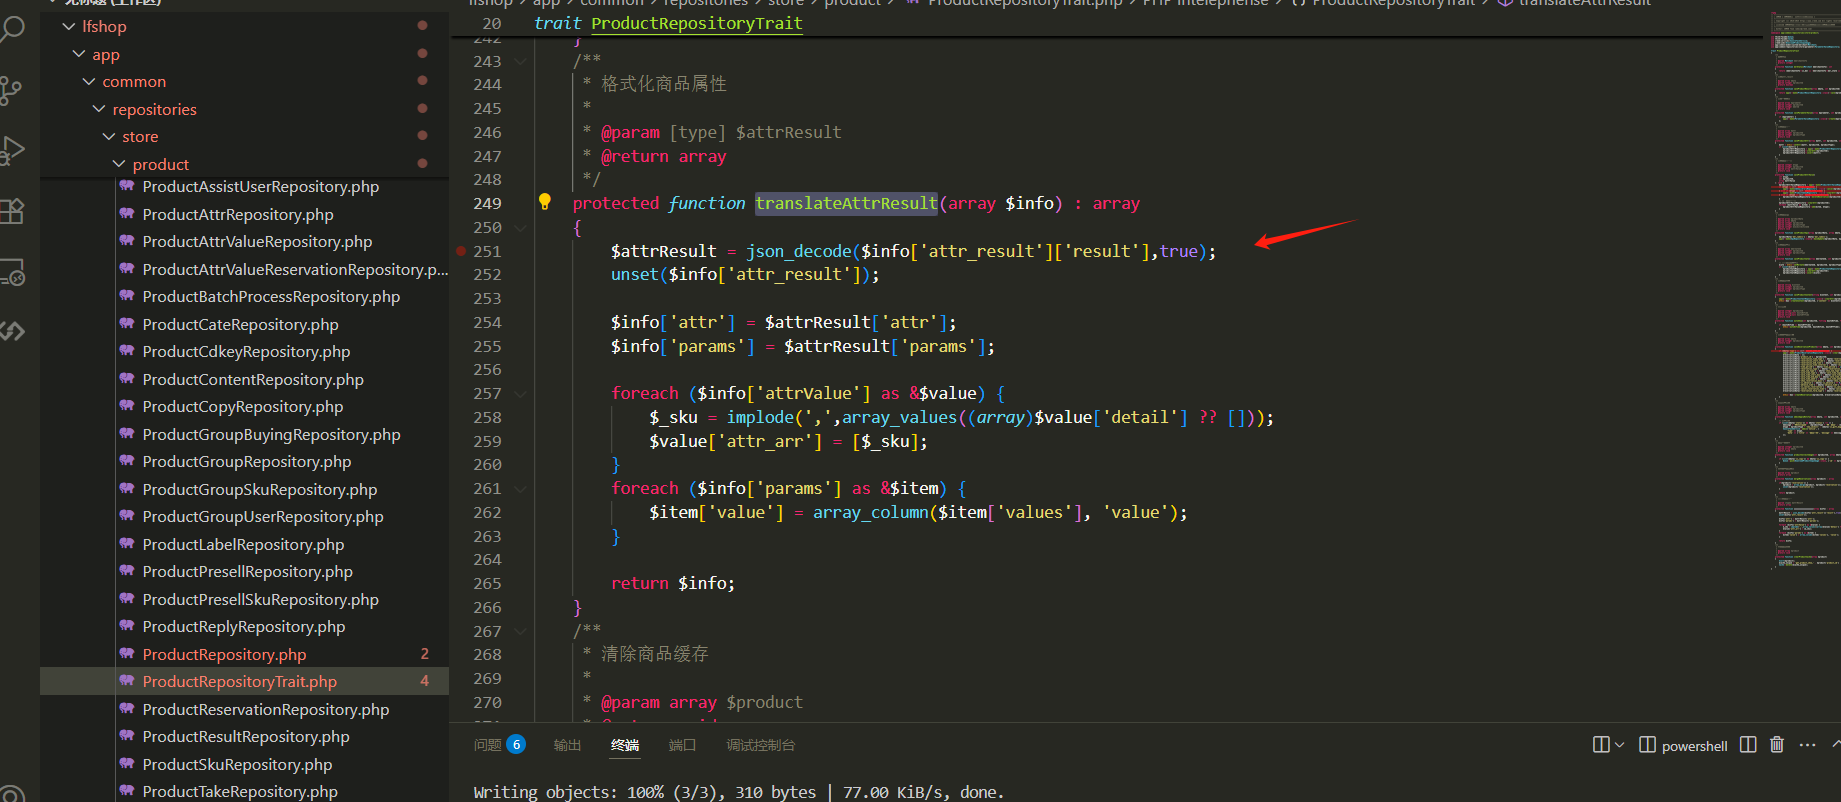Open the Extensions view
Image resolution: width=1841 pixels, height=802 pixels.
(x=12, y=211)
